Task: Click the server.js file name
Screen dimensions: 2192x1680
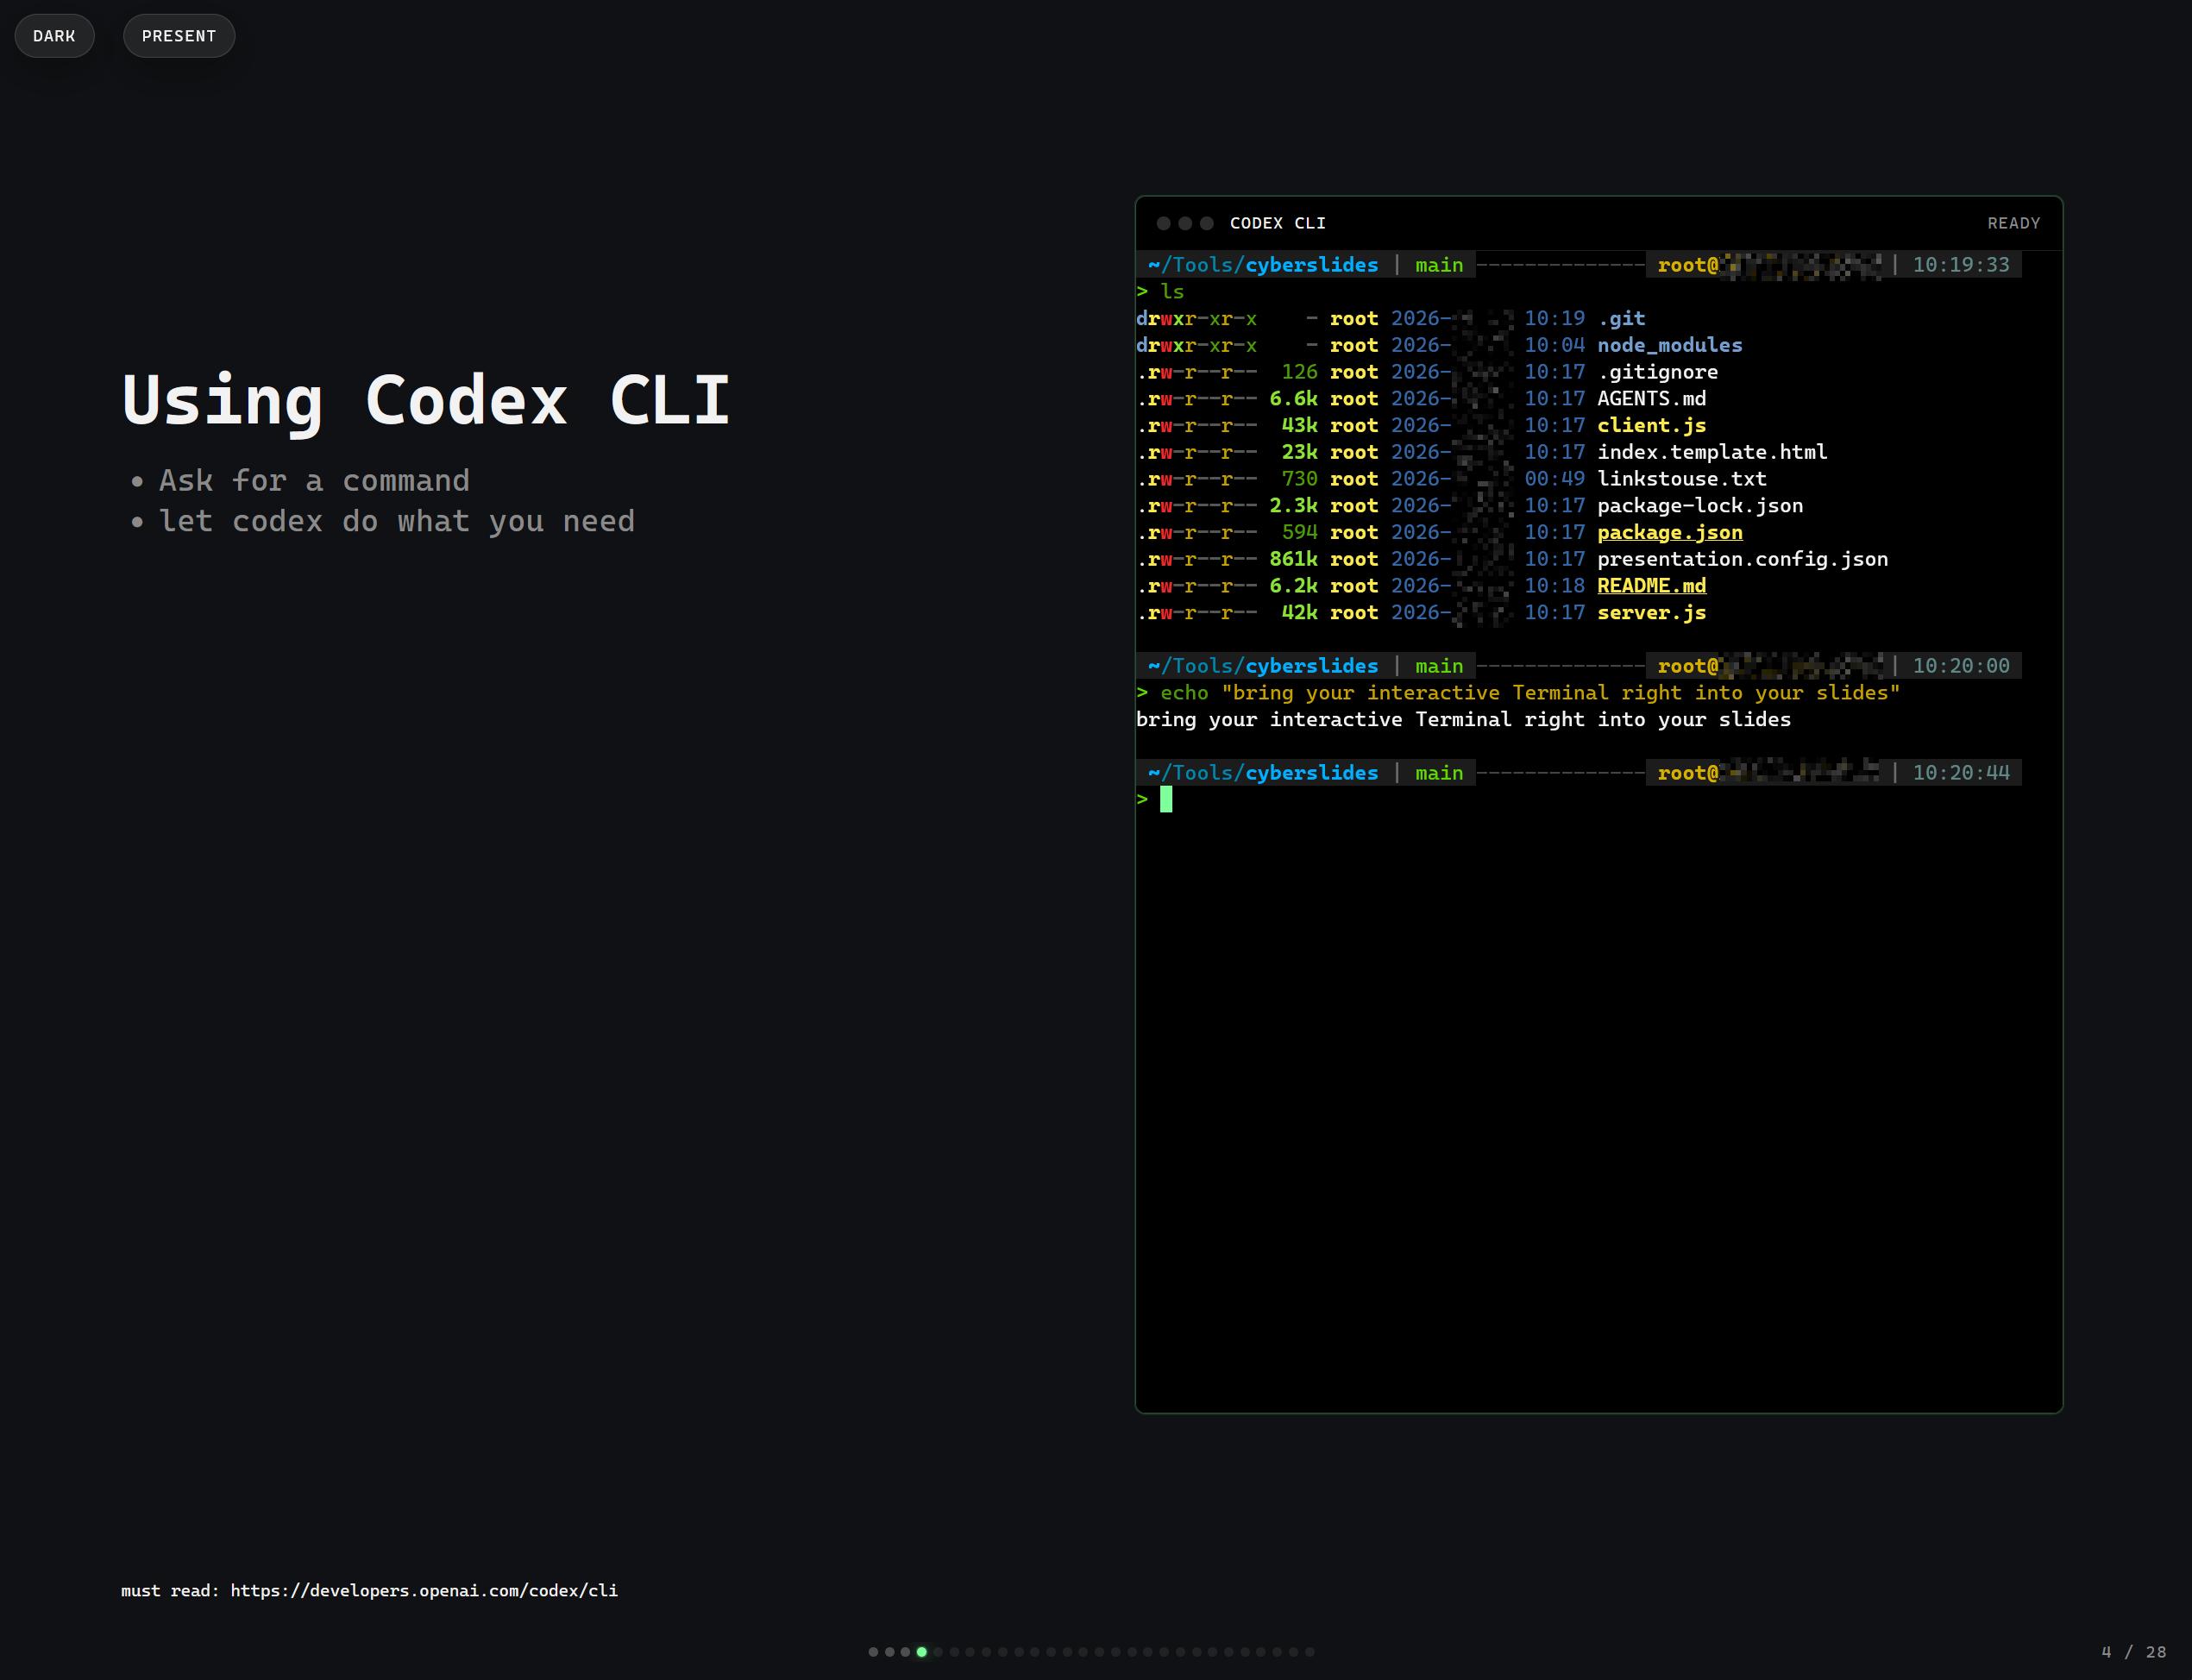Action: click(1652, 612)
